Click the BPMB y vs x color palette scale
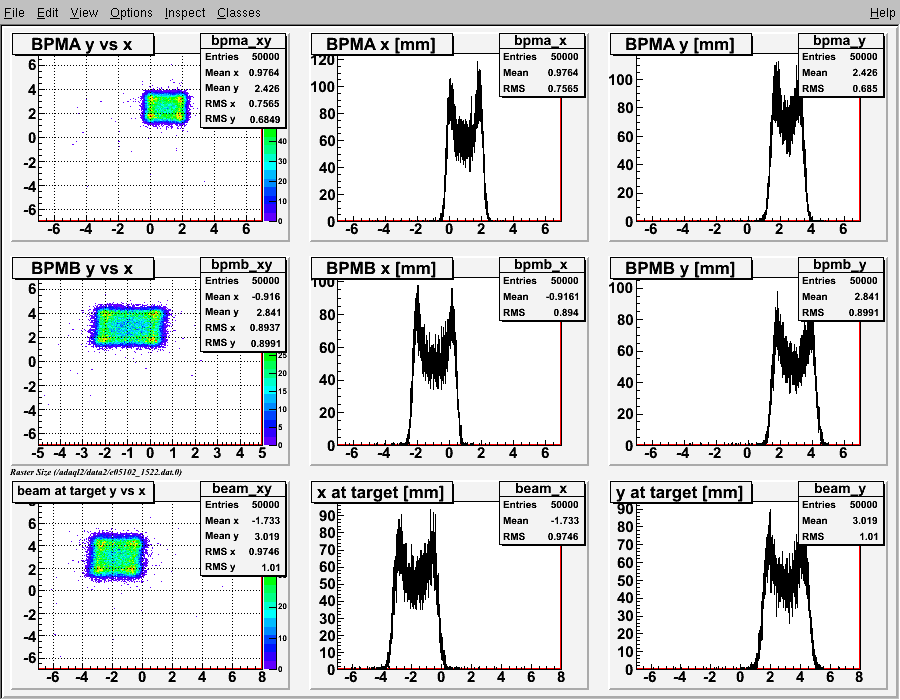This screenshot has width=900, height=700. click(270, 399)
